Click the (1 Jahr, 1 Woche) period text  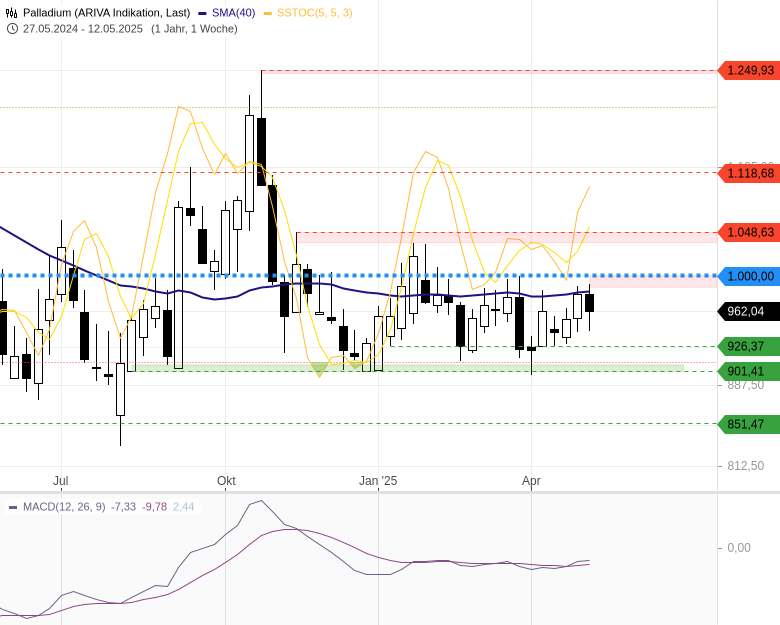195,29
